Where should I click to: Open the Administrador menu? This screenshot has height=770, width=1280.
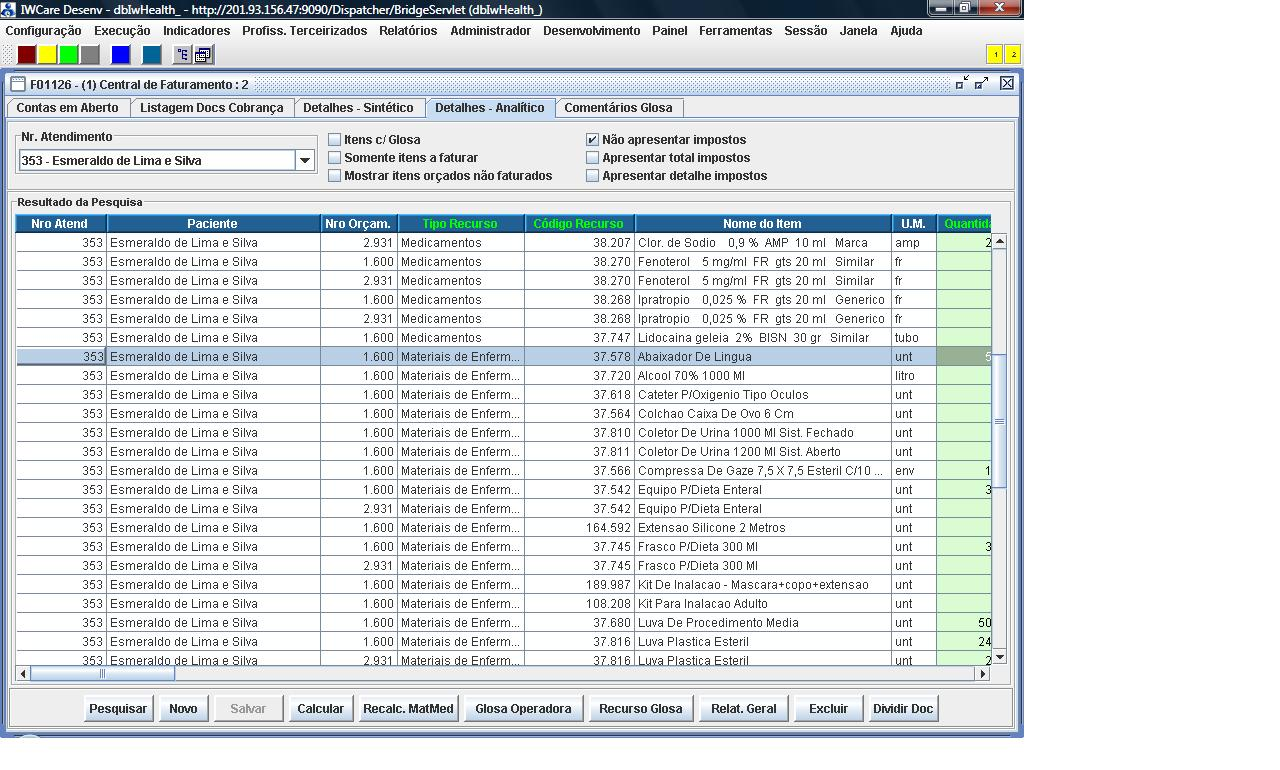point(491,31)
